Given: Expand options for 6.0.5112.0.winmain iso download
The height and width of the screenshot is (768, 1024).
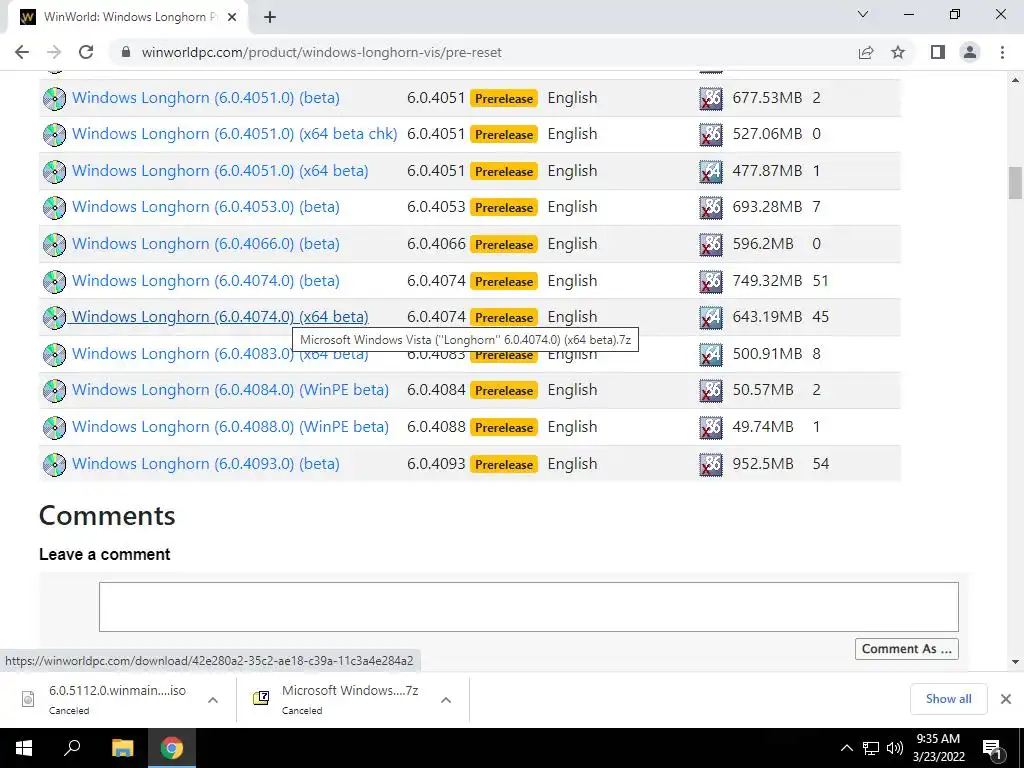Looking at the screenshot, I should [x=212, y=700].
